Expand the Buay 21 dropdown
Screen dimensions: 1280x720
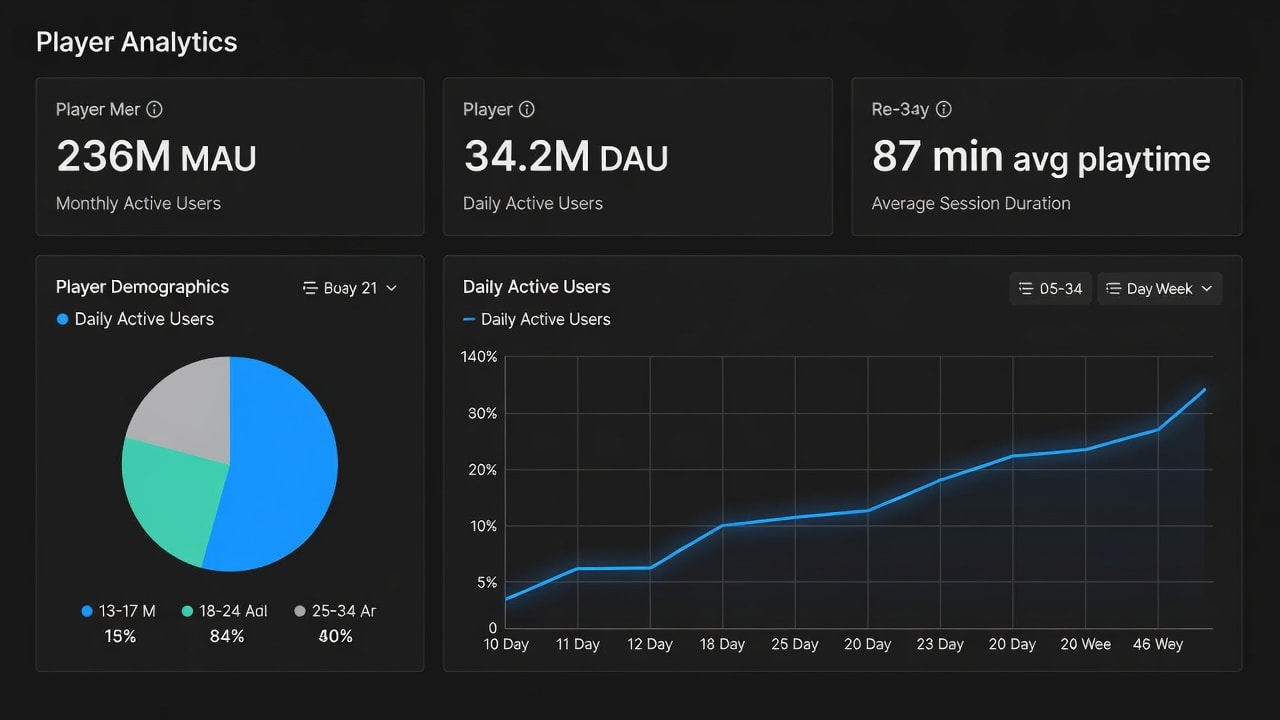tap(350, 288)
